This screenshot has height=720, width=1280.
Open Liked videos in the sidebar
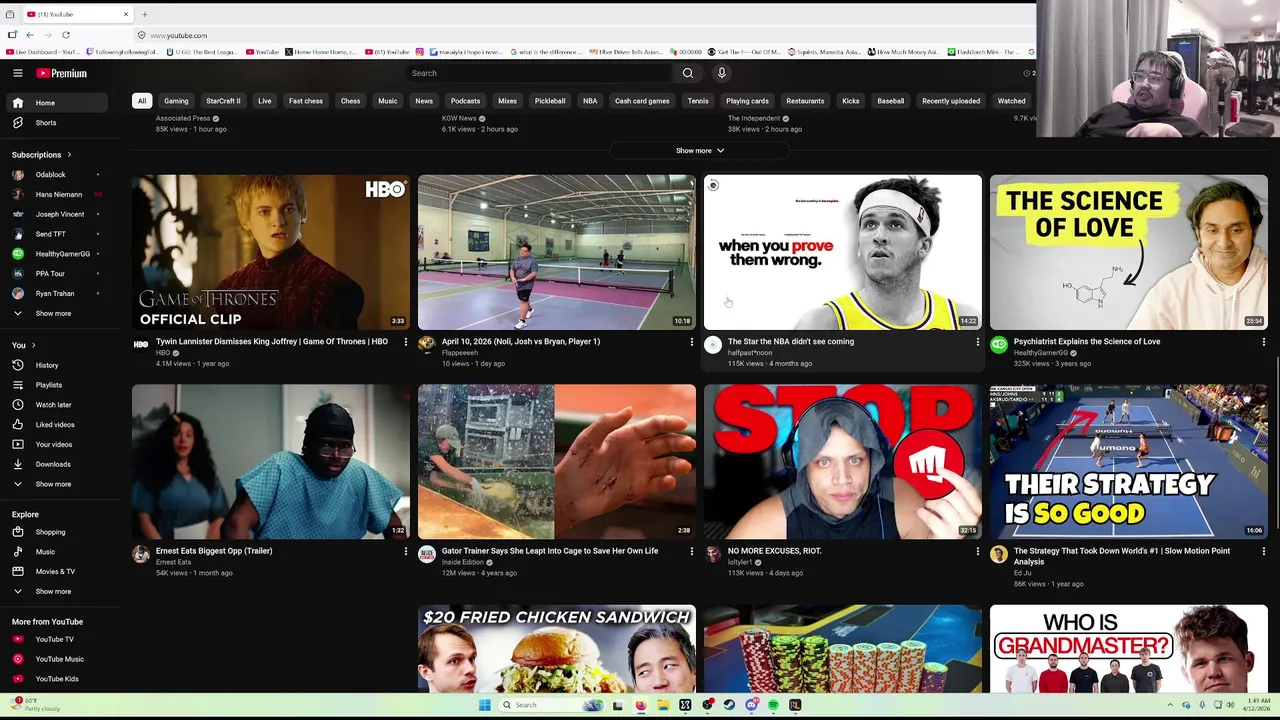(x=56, y=424)
